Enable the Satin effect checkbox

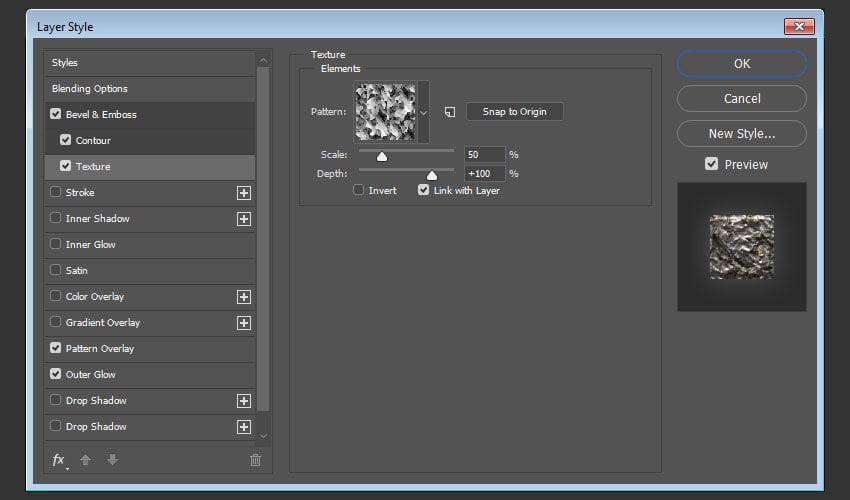point(56,271)
